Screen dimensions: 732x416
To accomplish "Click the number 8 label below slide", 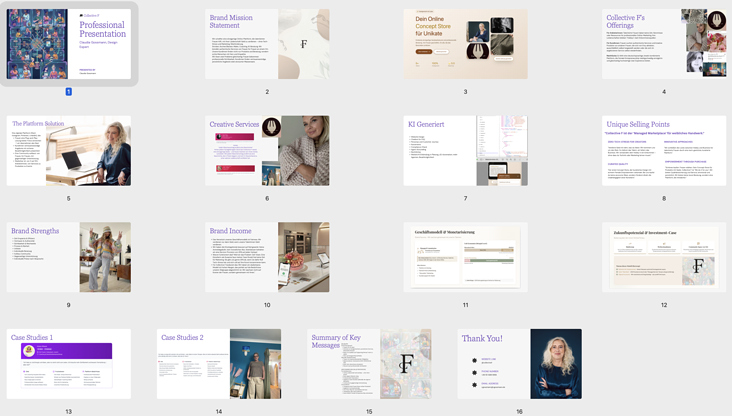I will [x=664, y=198].
